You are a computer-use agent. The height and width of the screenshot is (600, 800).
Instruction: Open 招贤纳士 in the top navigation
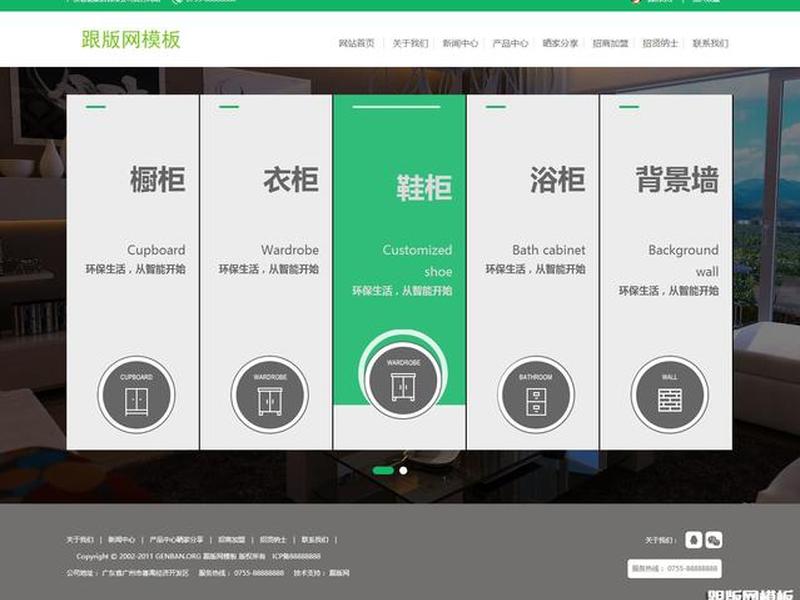(x=660, y=43)
